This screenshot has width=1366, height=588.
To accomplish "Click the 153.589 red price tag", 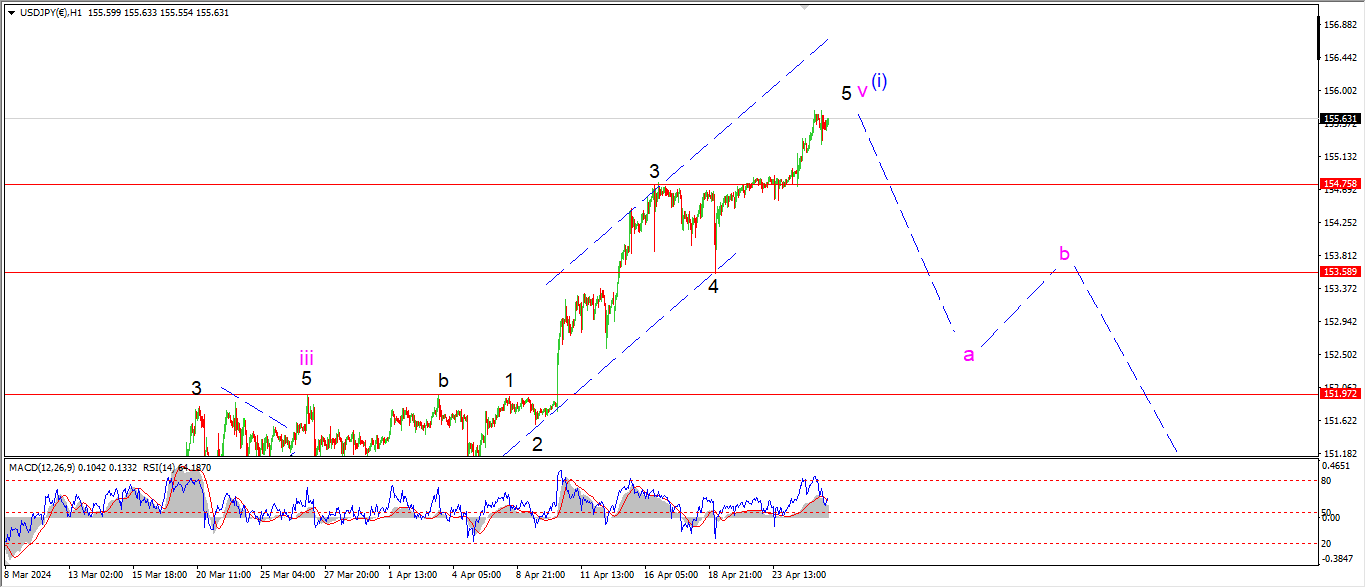I will coord(1339,272).
